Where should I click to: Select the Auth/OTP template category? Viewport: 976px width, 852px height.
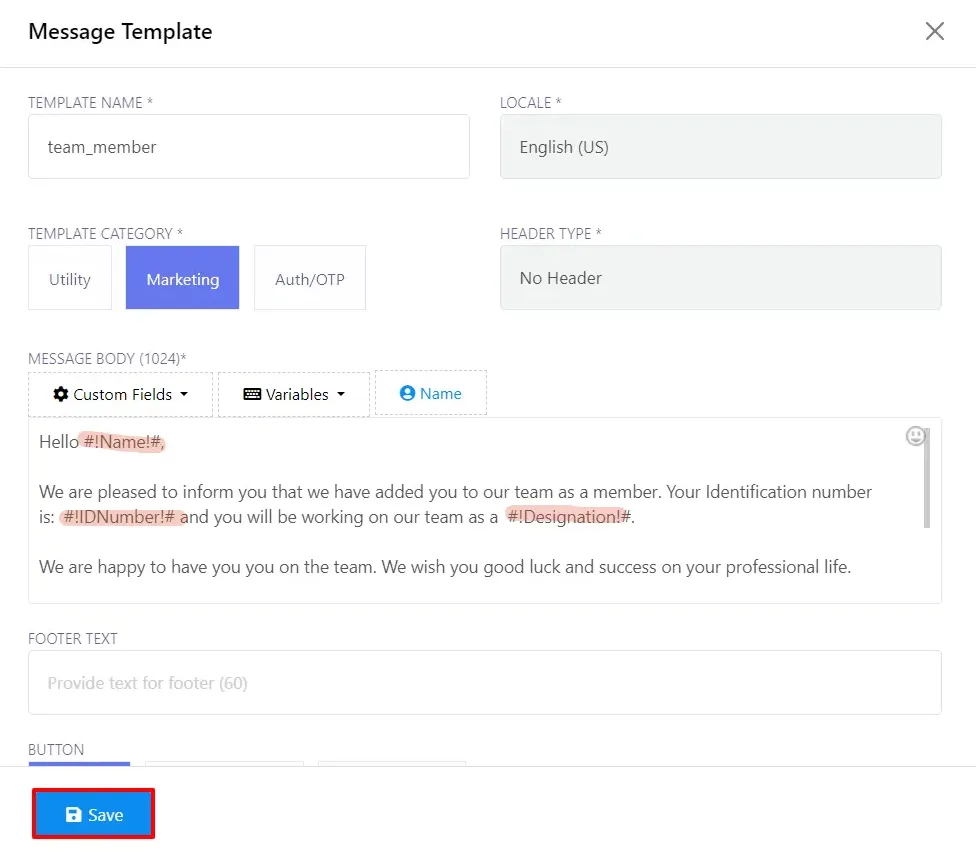(x=310, y=278)
